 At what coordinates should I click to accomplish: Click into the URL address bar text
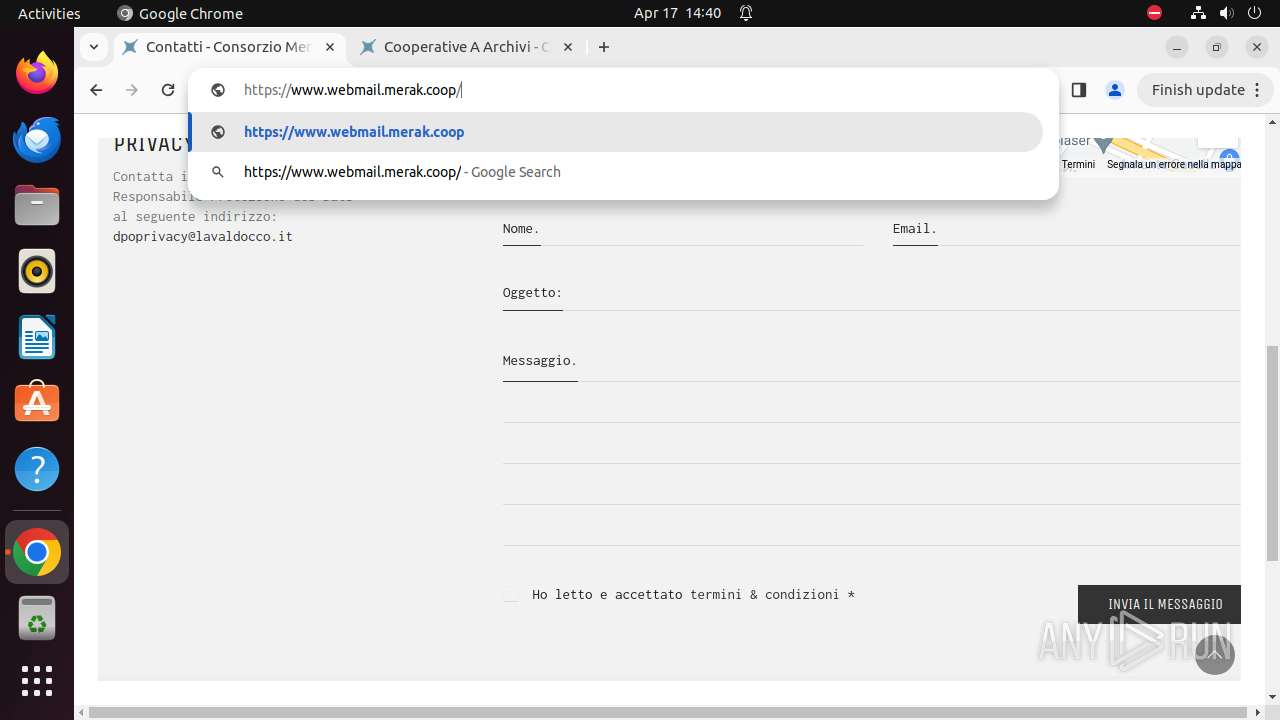(352, 90)
